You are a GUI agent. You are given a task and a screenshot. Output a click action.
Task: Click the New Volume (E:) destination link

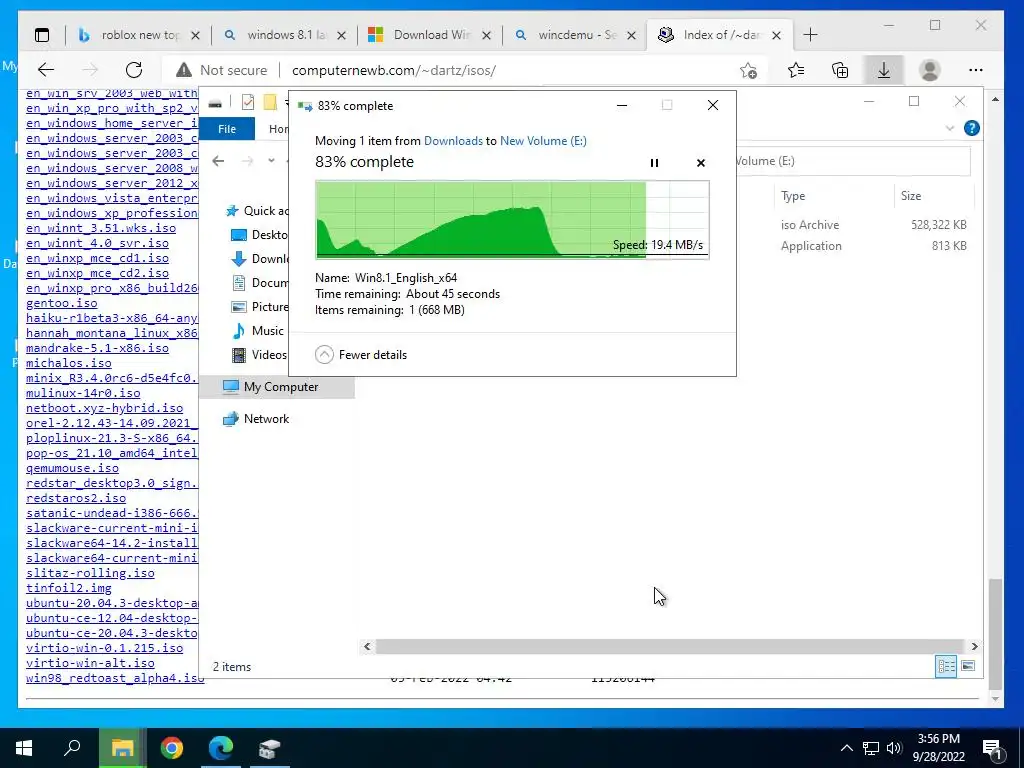(x=543, y=140)
